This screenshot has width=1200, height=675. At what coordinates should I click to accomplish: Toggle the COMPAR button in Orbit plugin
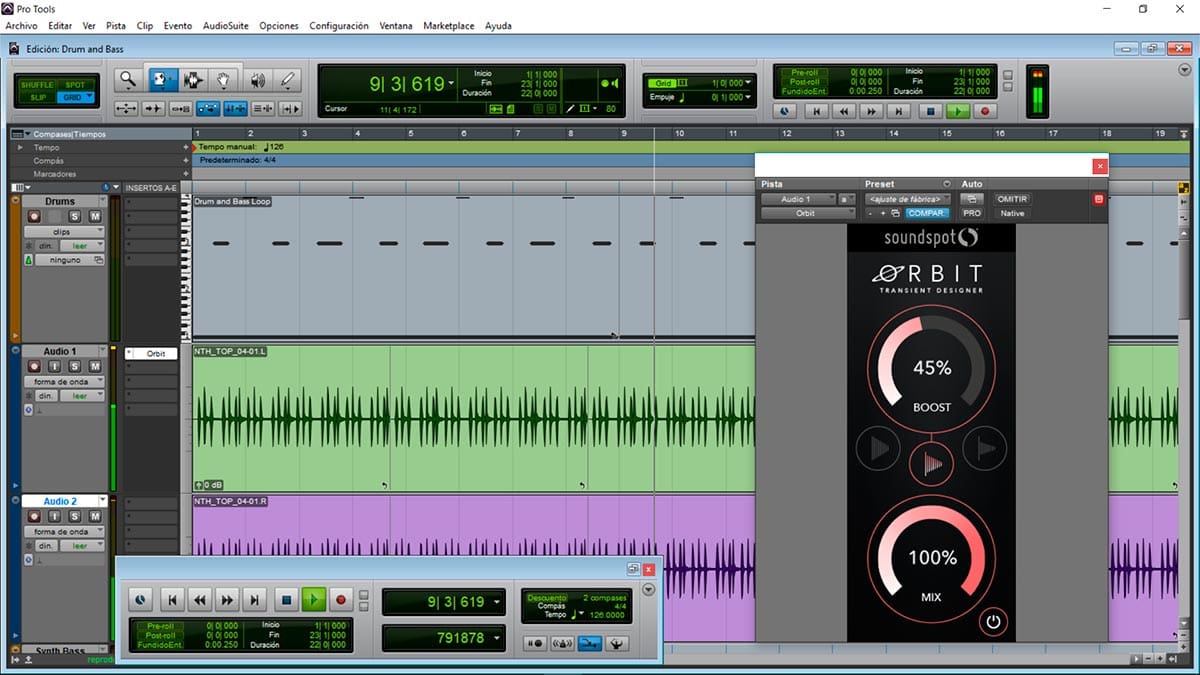(x=926, y=213)
